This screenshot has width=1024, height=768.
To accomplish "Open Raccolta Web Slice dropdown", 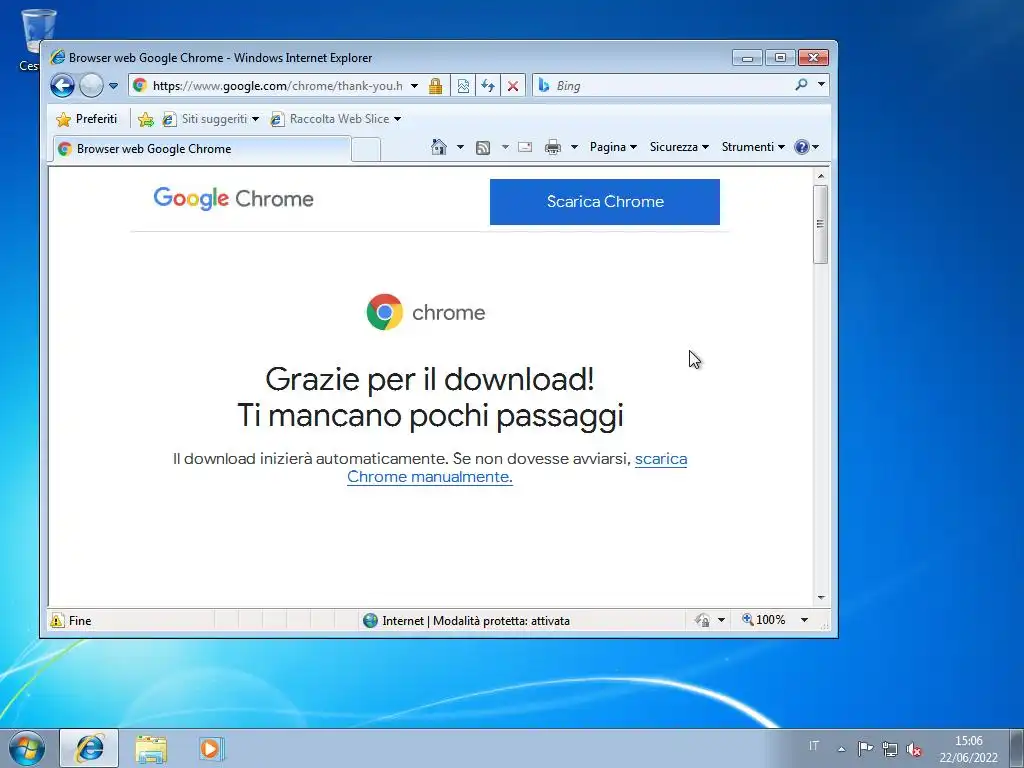I will [x=336, y=119].
